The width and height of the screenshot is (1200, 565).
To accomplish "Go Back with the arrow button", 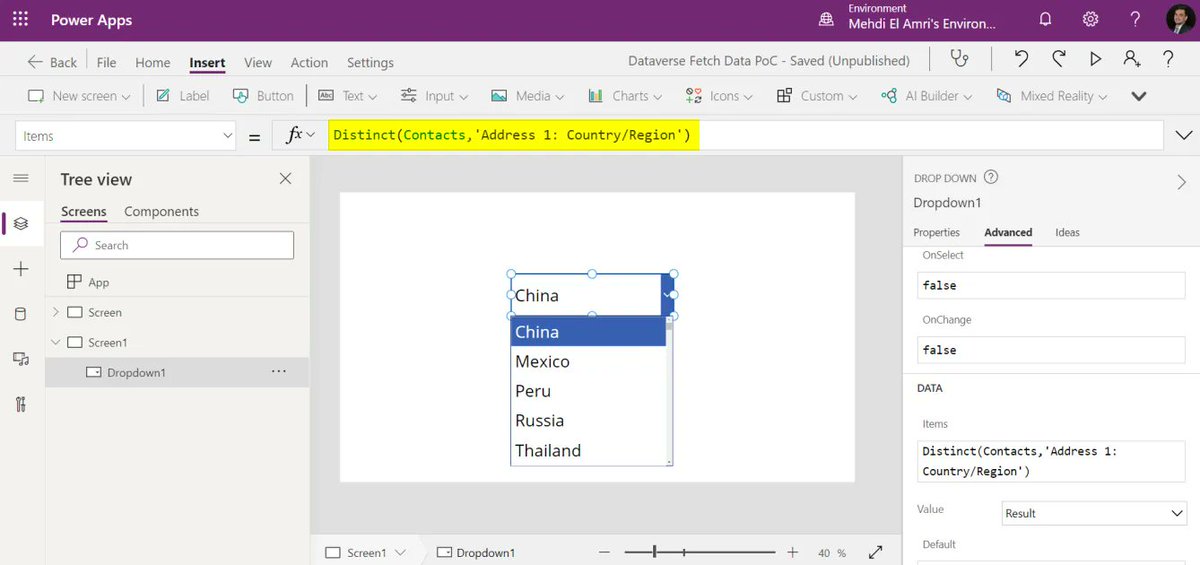I will coord(52,62).
